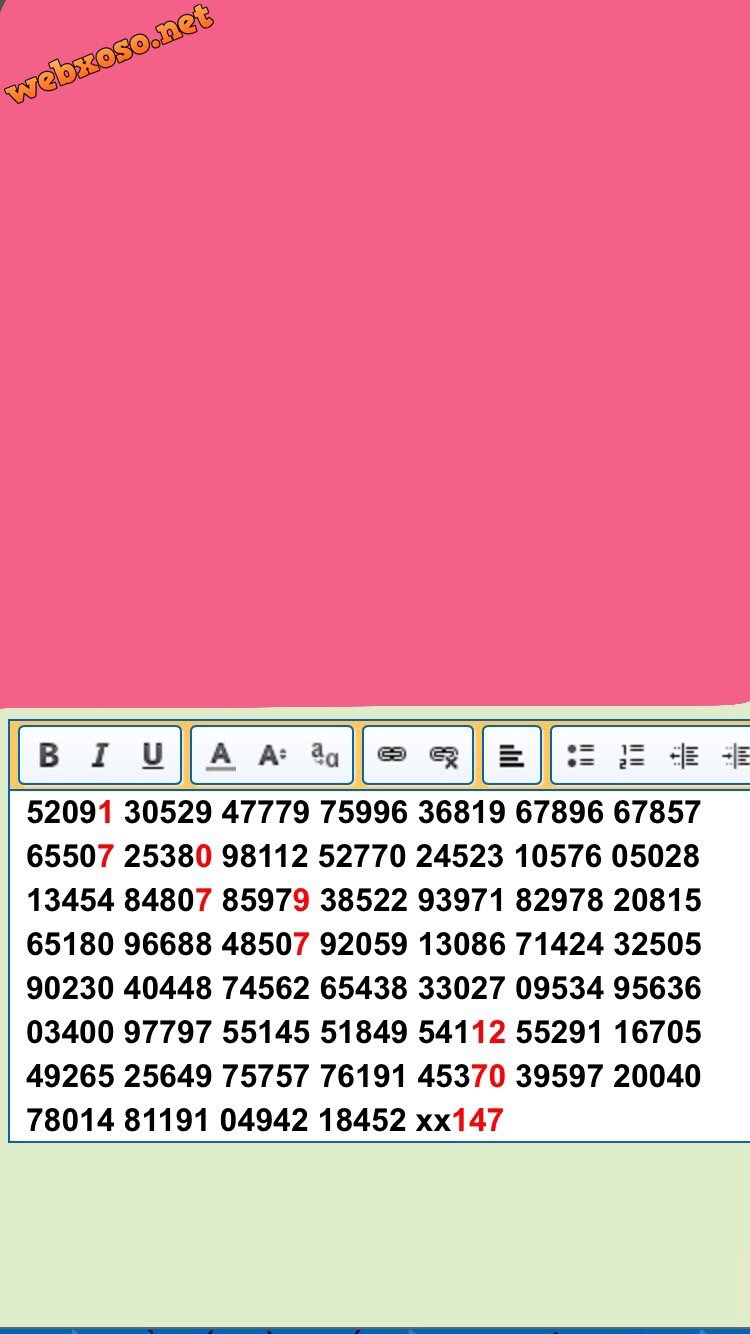
Task: Click the number 03400 in the editor
Action: 70,1032
